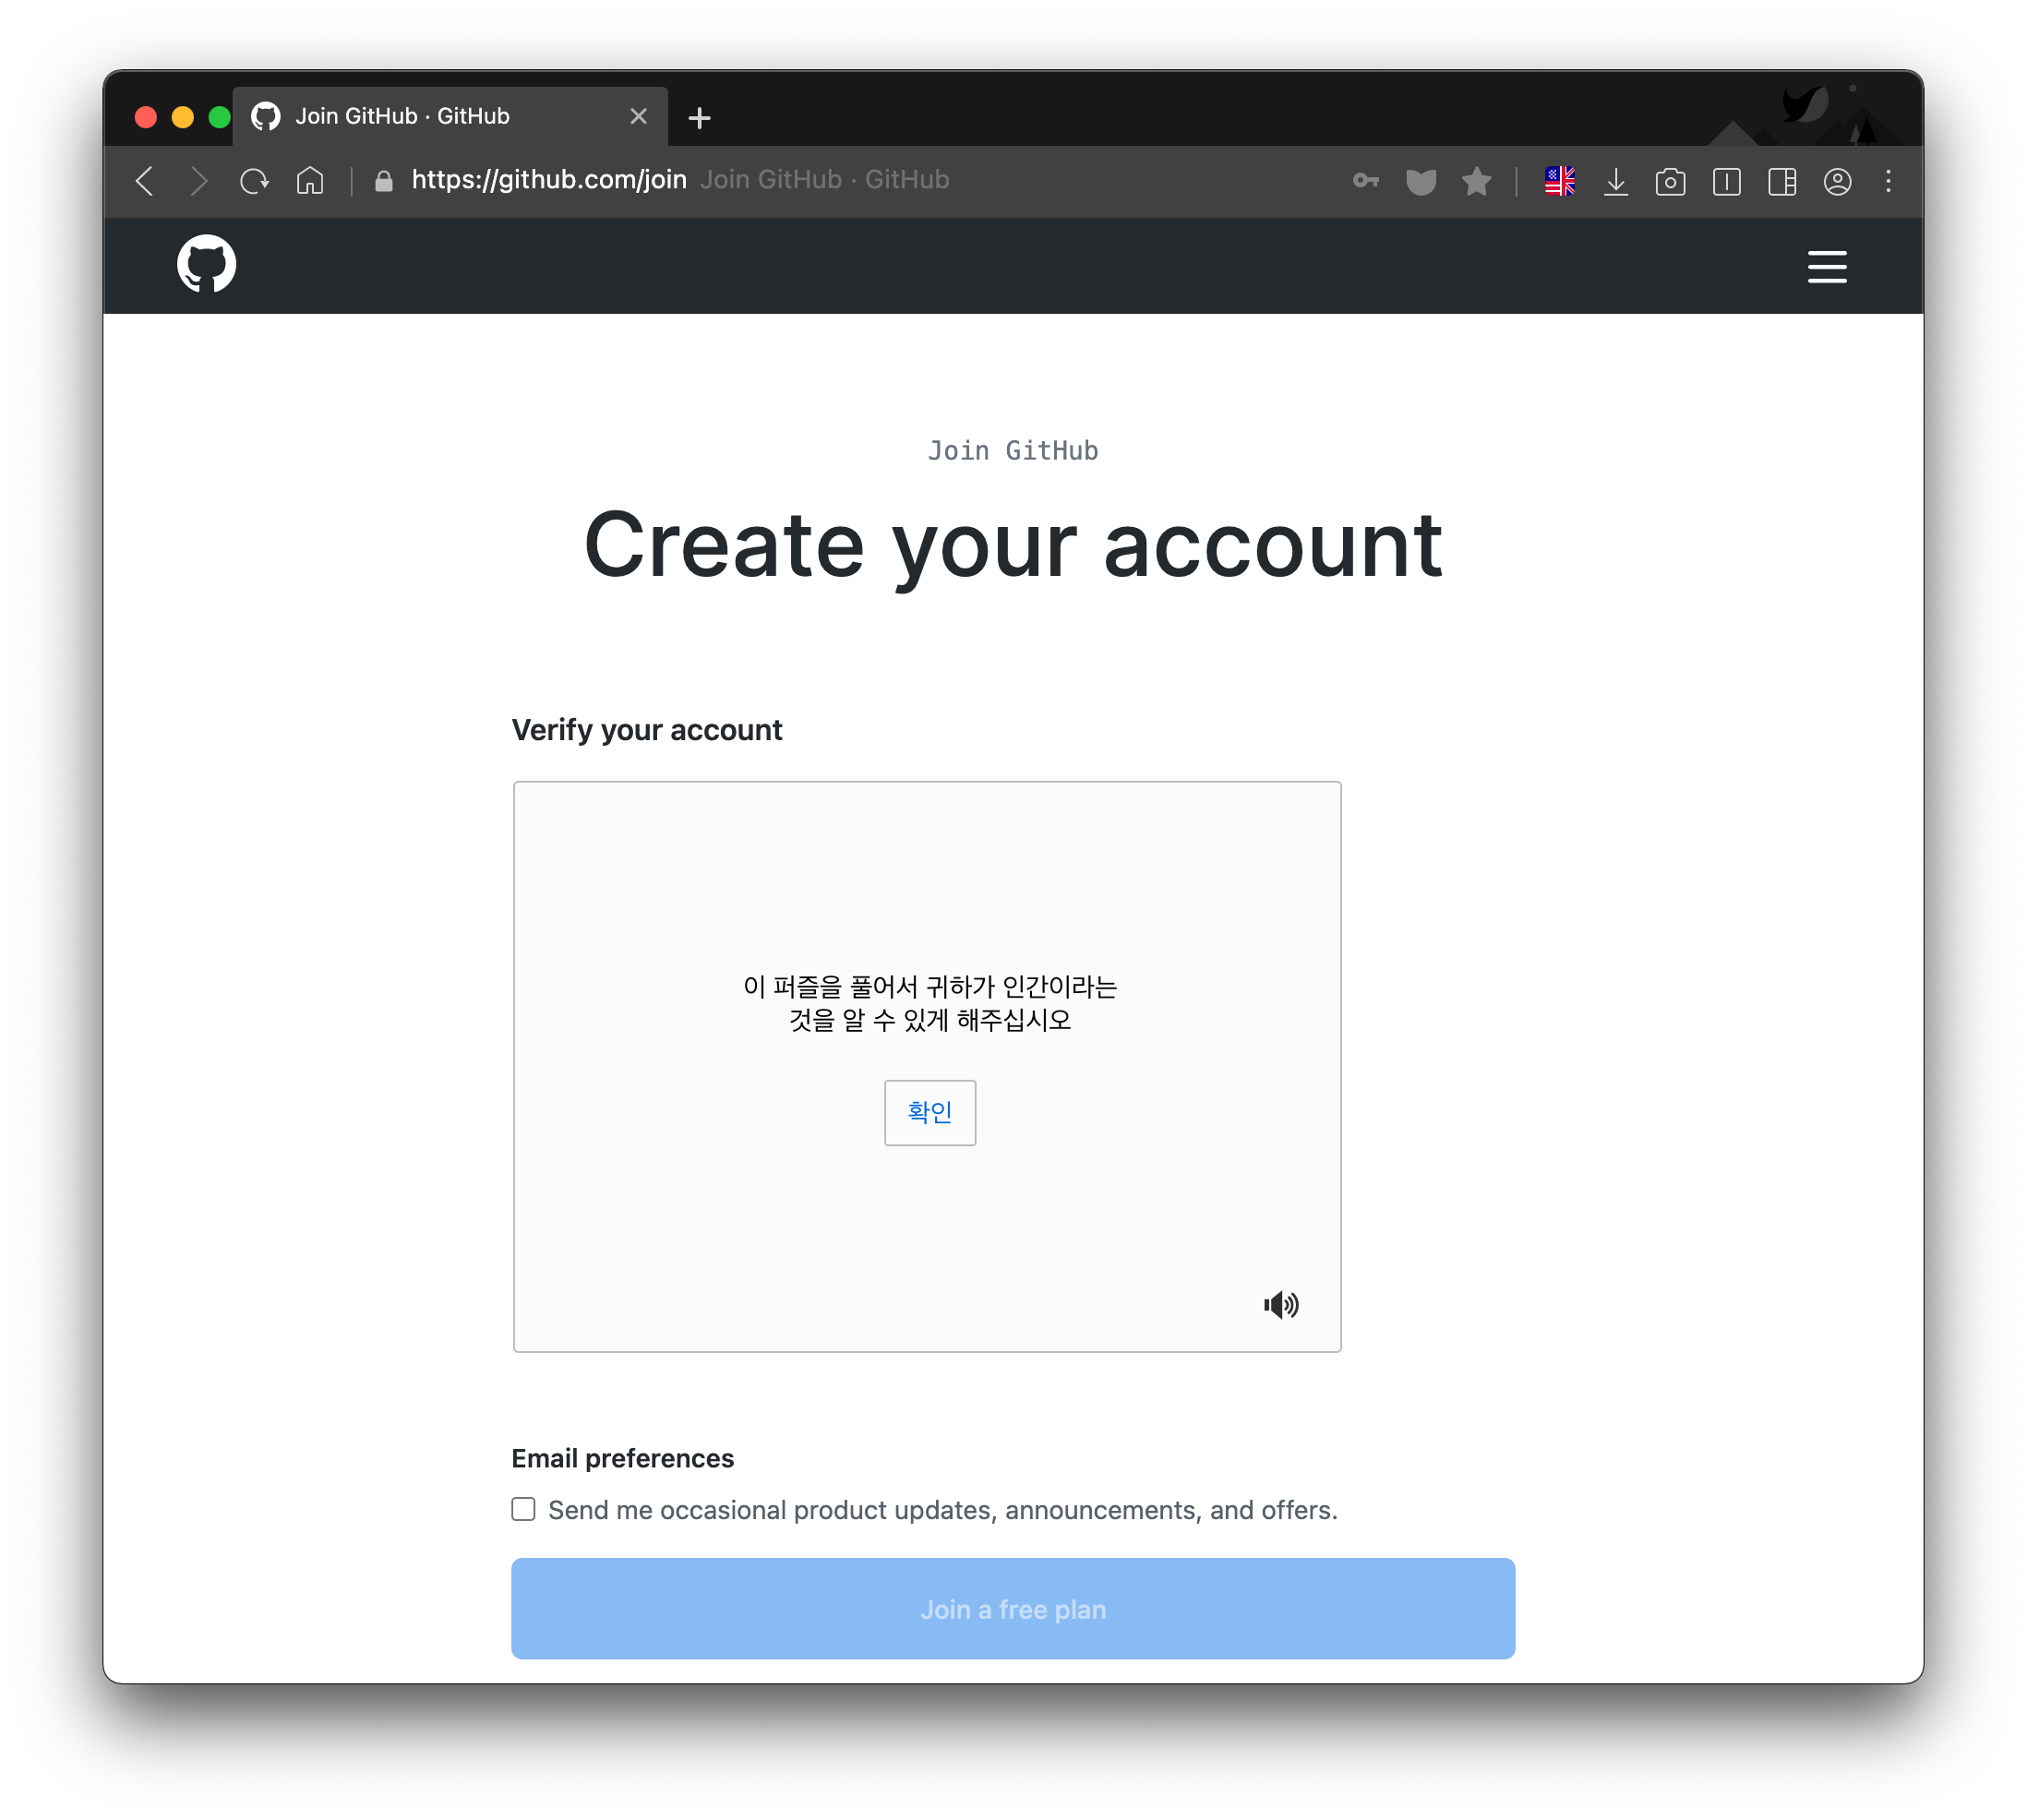Click the Join a free plan button
The width and height of the screenshot is (2027, 1820).
pos(1013,1610)
